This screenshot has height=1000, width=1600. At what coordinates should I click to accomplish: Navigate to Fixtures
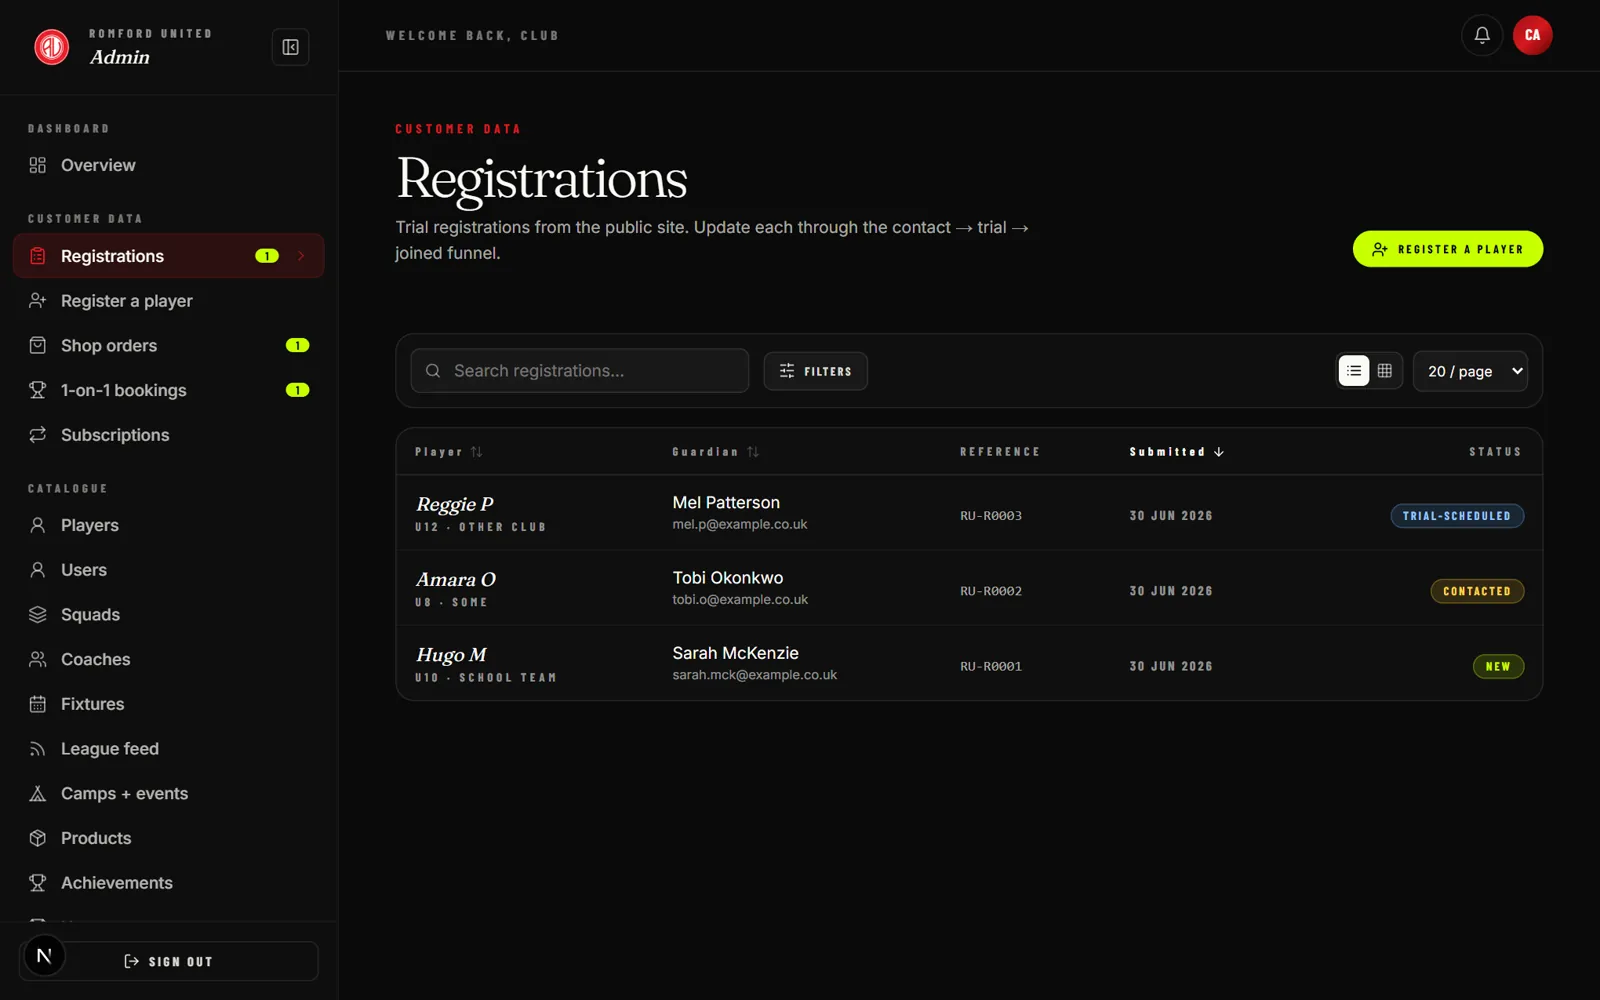tap(168, 704)
